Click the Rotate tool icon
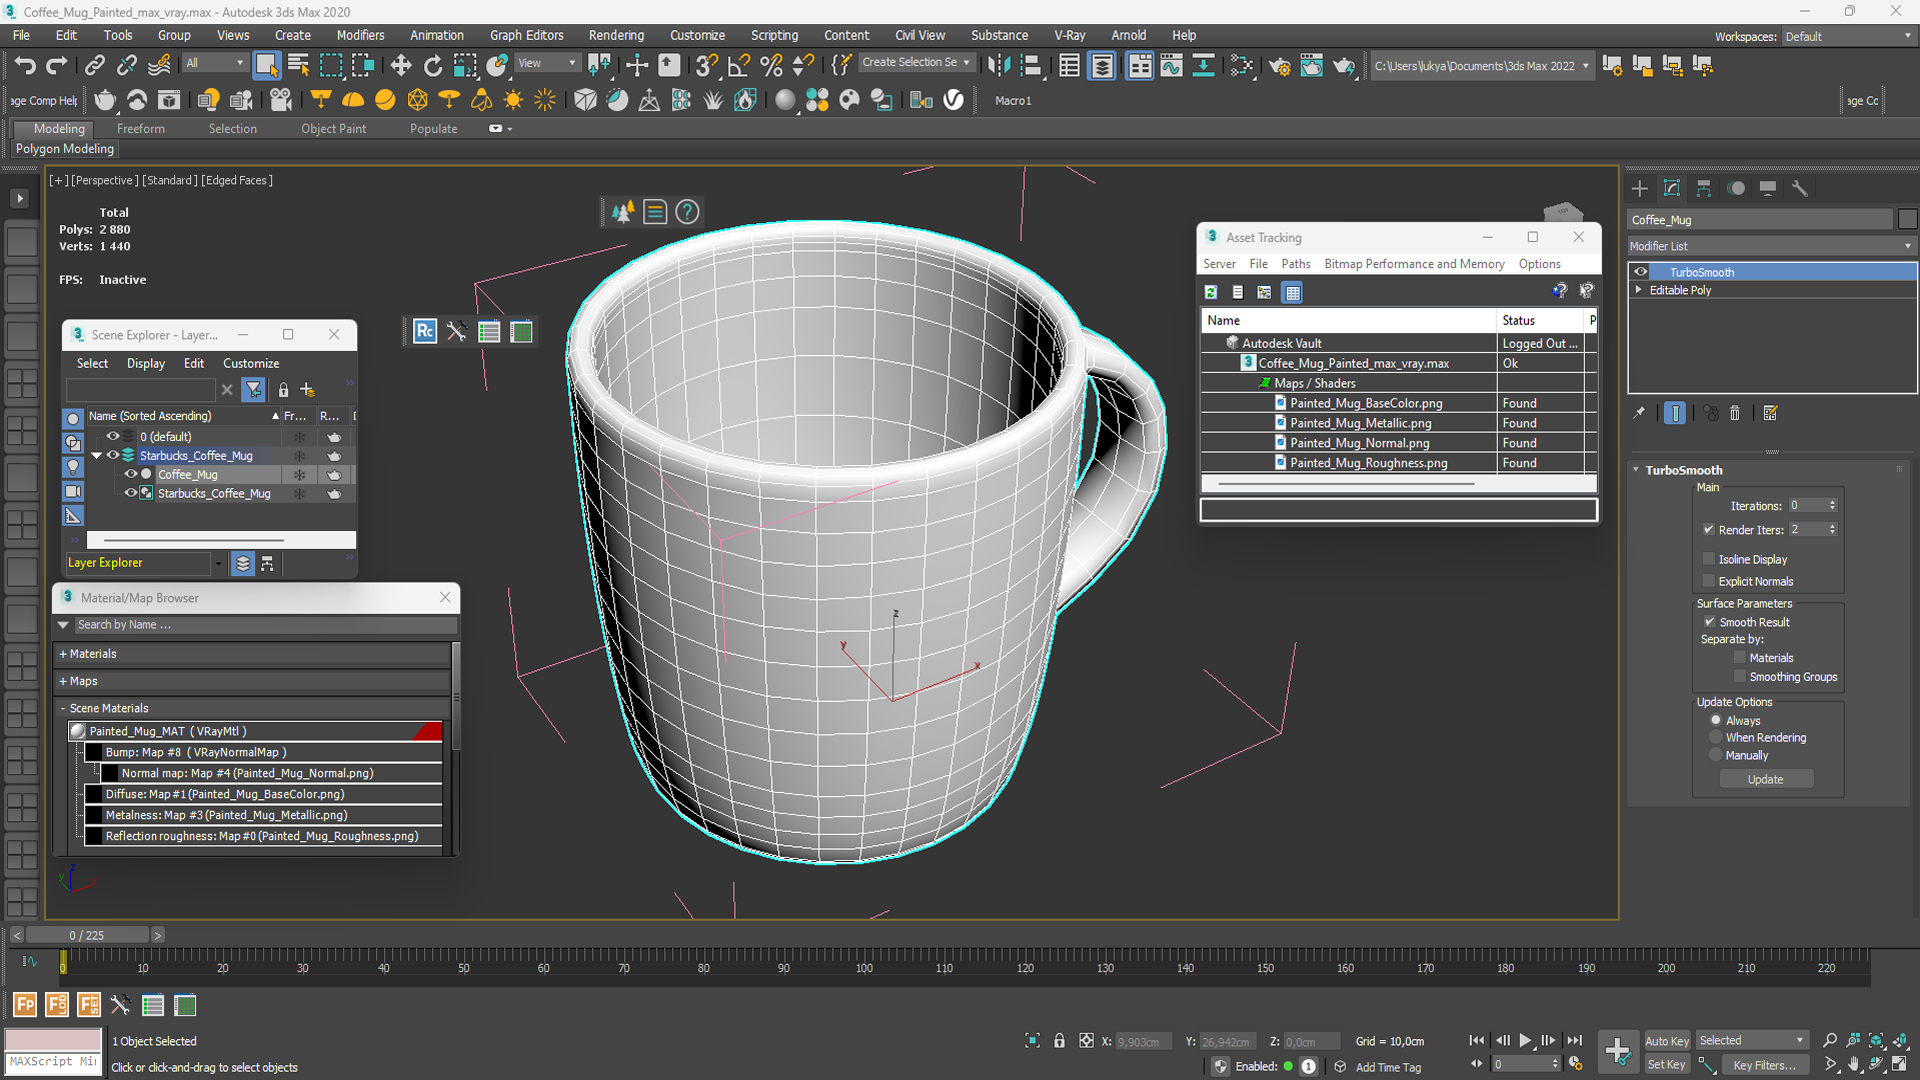 coord(432,66)
